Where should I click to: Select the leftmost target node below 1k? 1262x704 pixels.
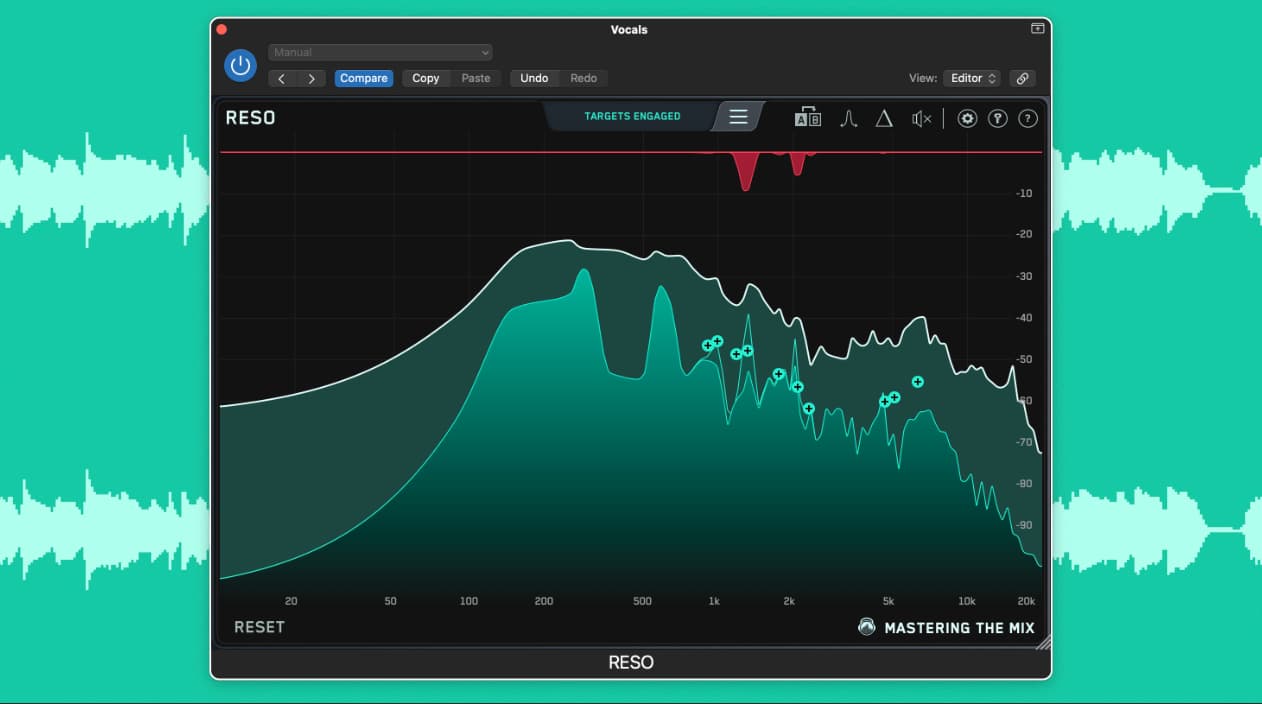point(708,346)
